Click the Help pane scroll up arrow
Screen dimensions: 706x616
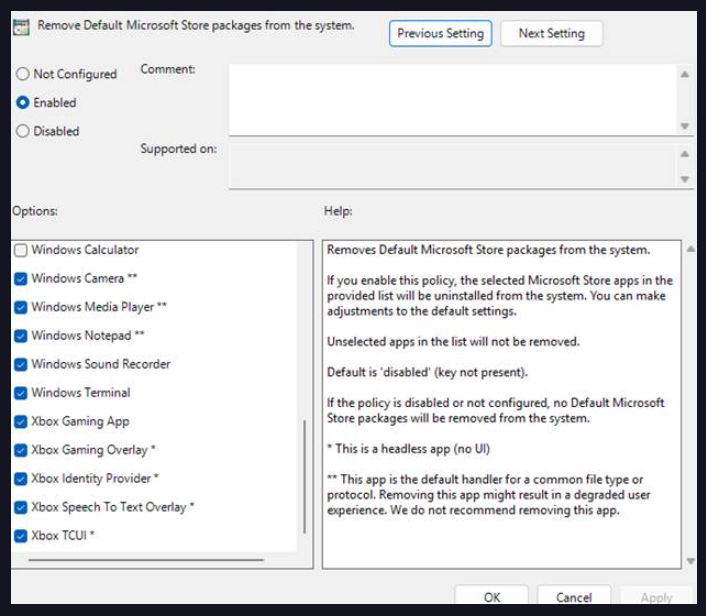[x=691, y=249]
